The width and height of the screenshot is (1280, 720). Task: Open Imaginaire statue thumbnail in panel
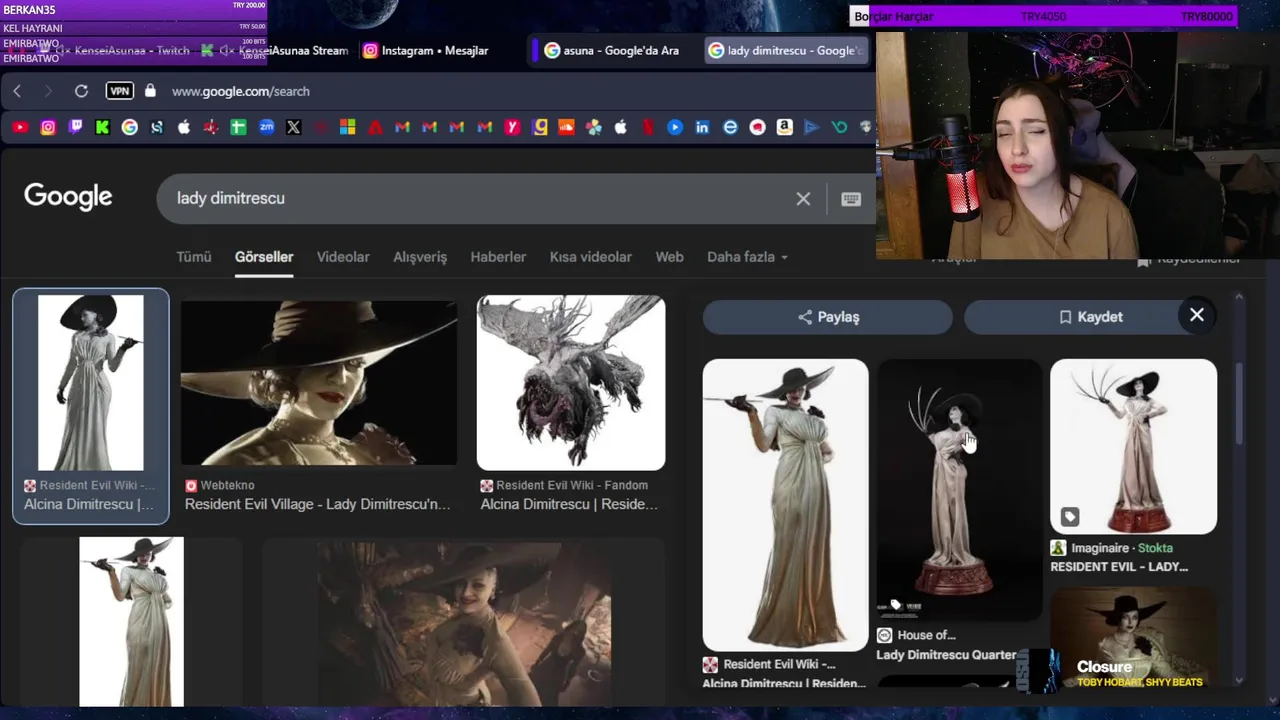1133,447
